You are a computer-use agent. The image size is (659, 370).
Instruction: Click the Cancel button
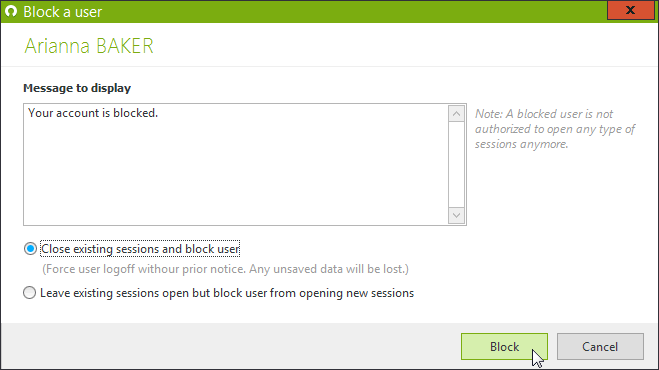tap(600, 347)
